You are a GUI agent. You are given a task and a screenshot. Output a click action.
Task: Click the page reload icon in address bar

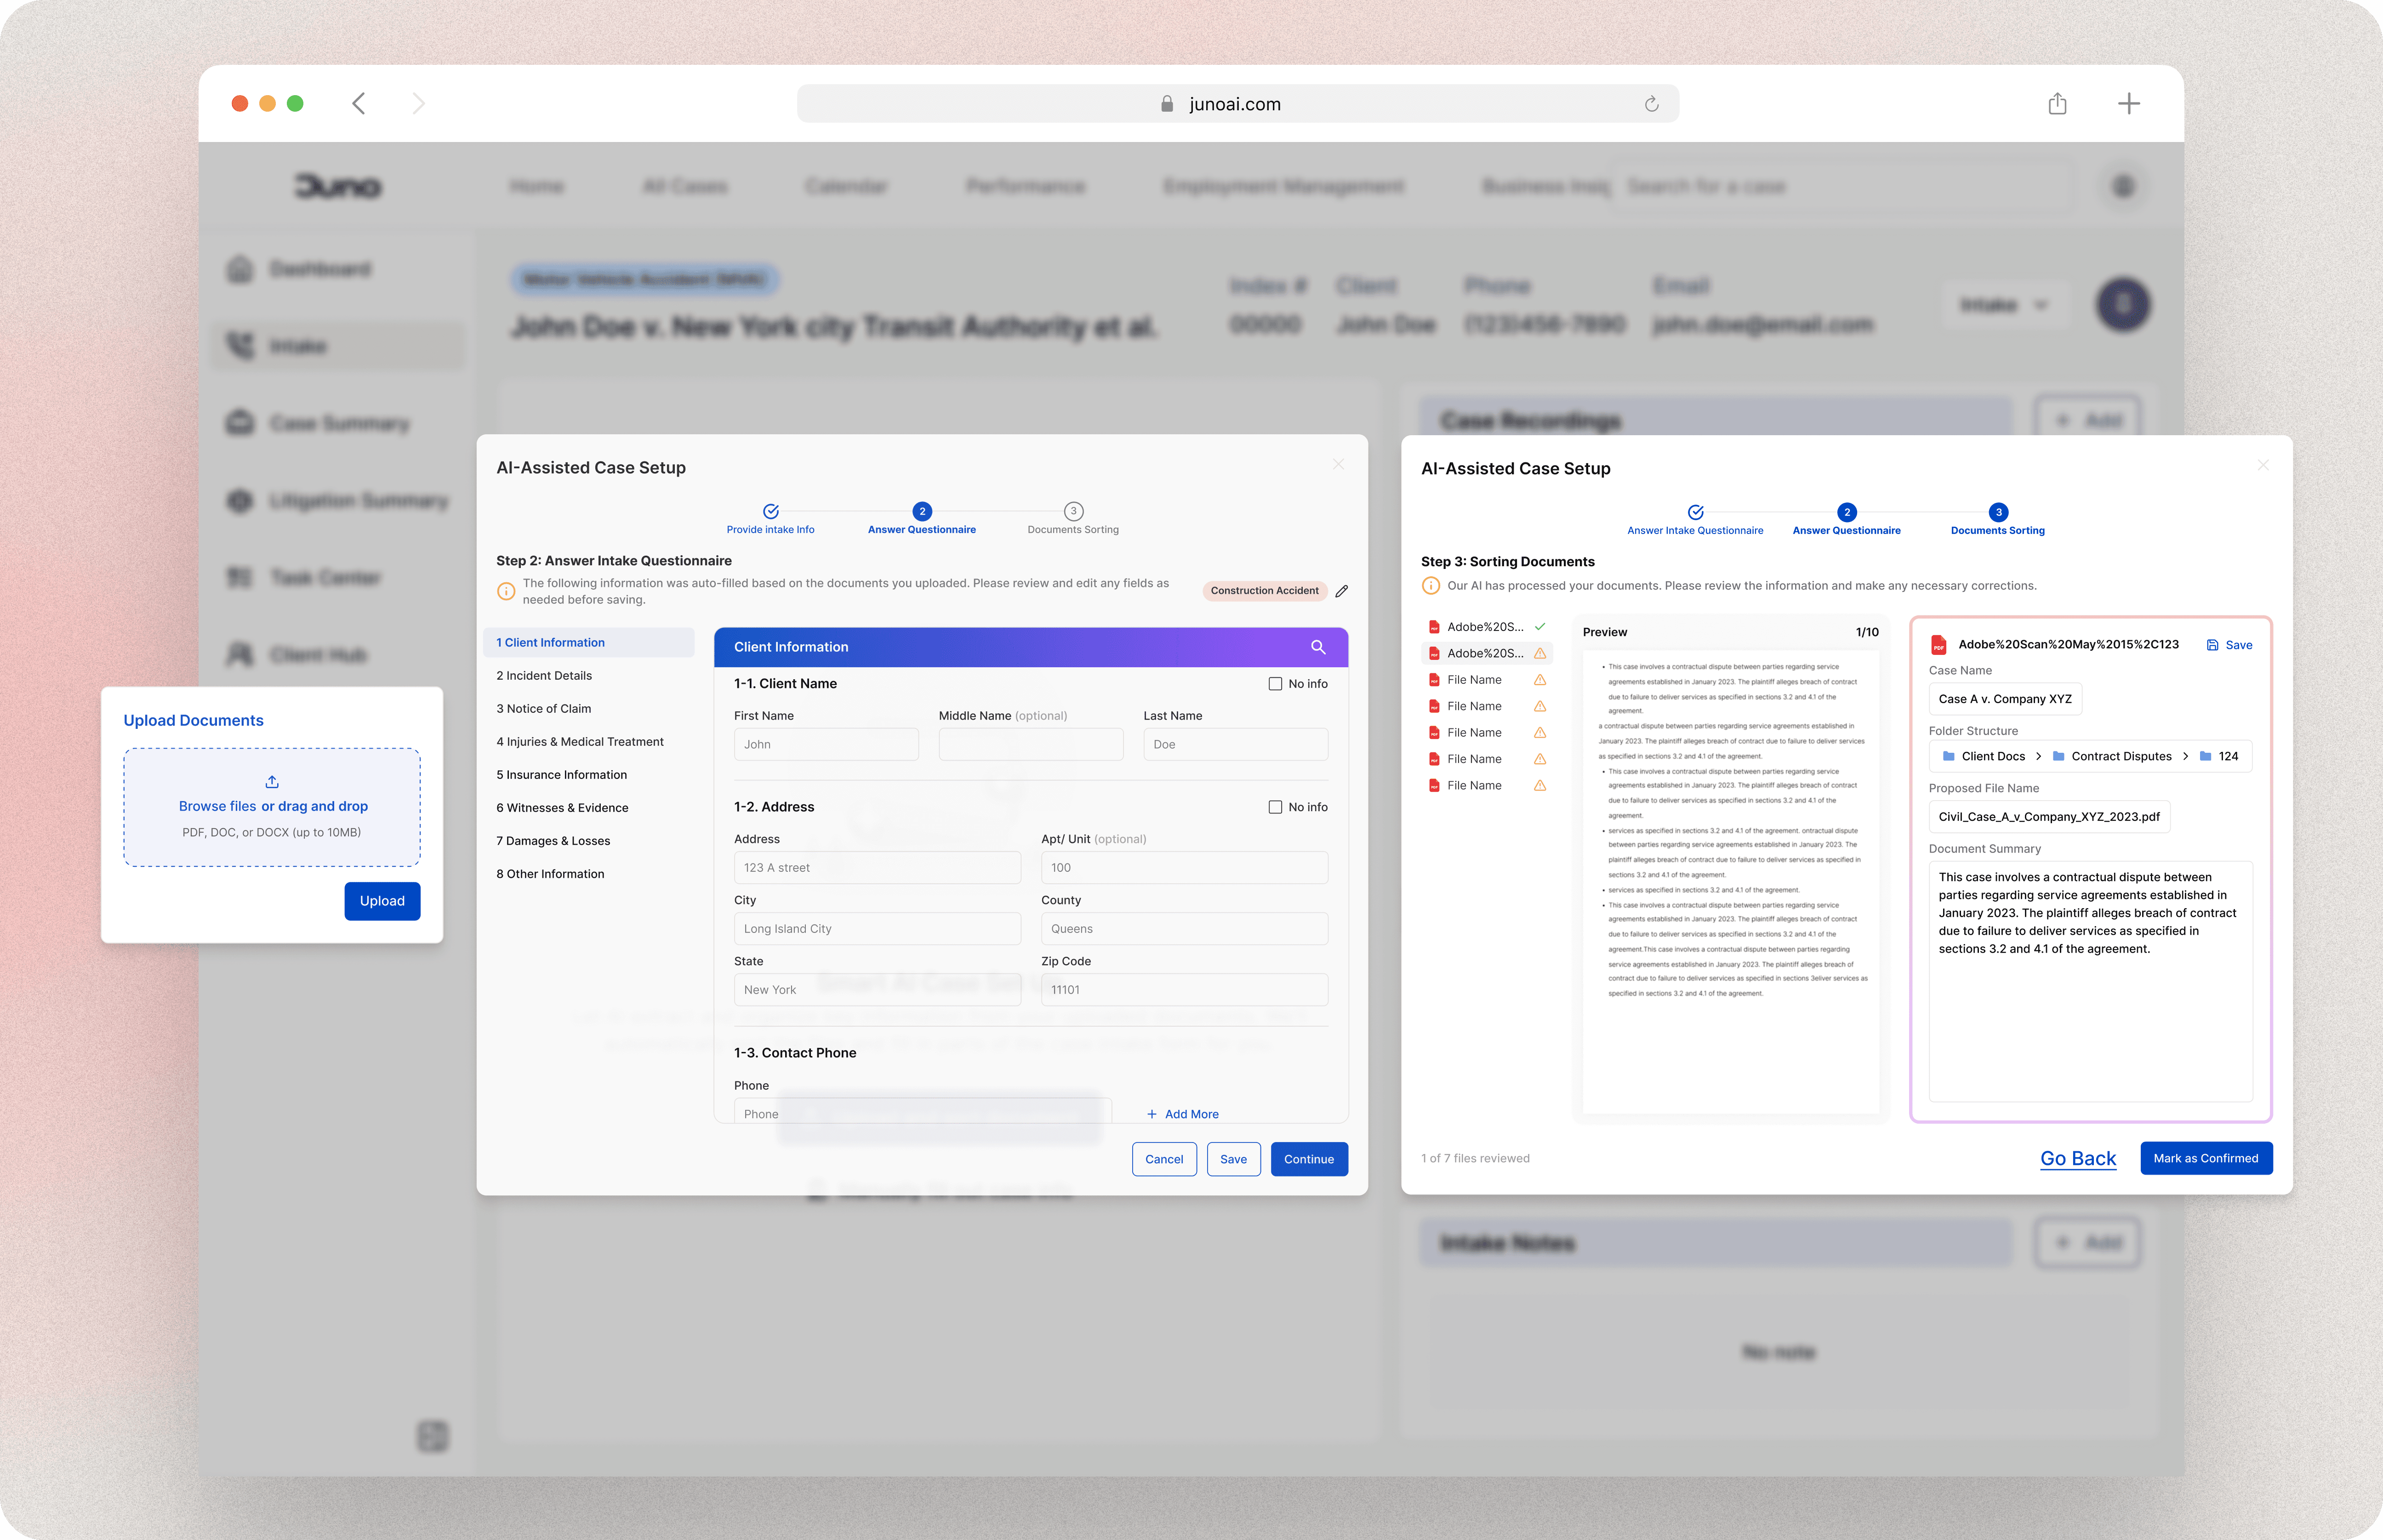(x=1651, y=104)
